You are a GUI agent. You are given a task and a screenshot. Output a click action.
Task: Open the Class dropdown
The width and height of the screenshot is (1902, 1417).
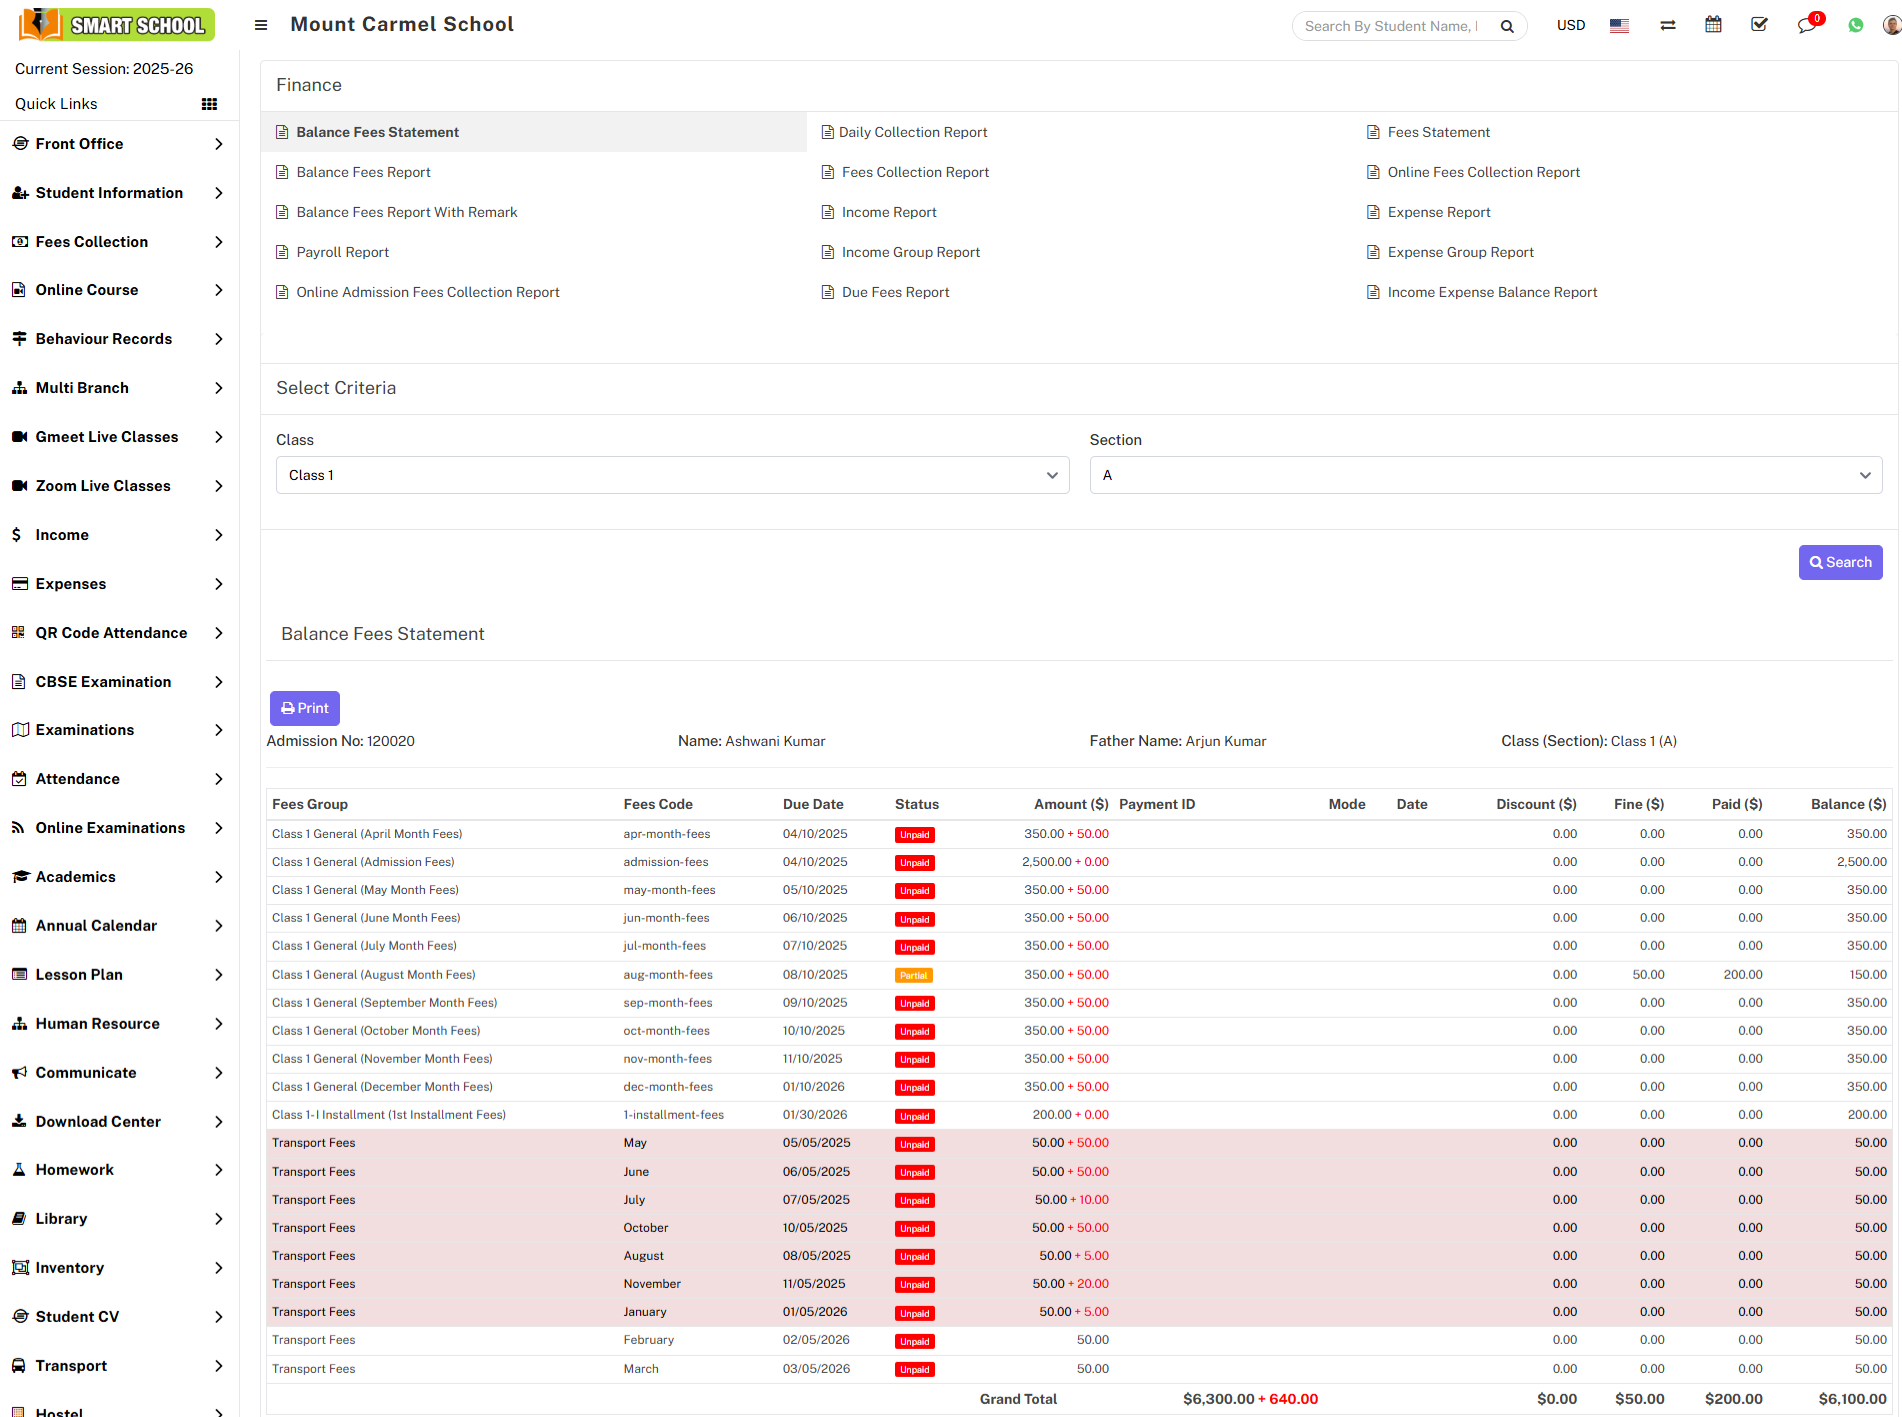pos(672,475)
